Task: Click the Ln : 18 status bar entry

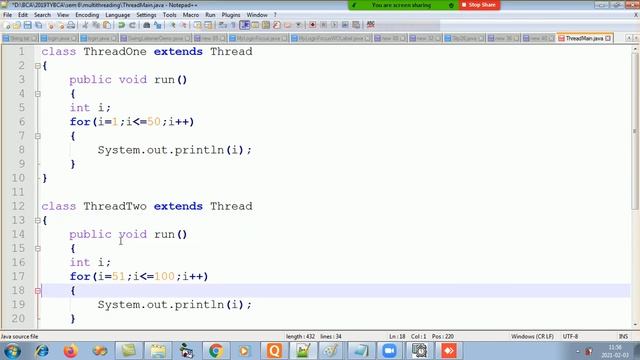Action: click(397, 336)
